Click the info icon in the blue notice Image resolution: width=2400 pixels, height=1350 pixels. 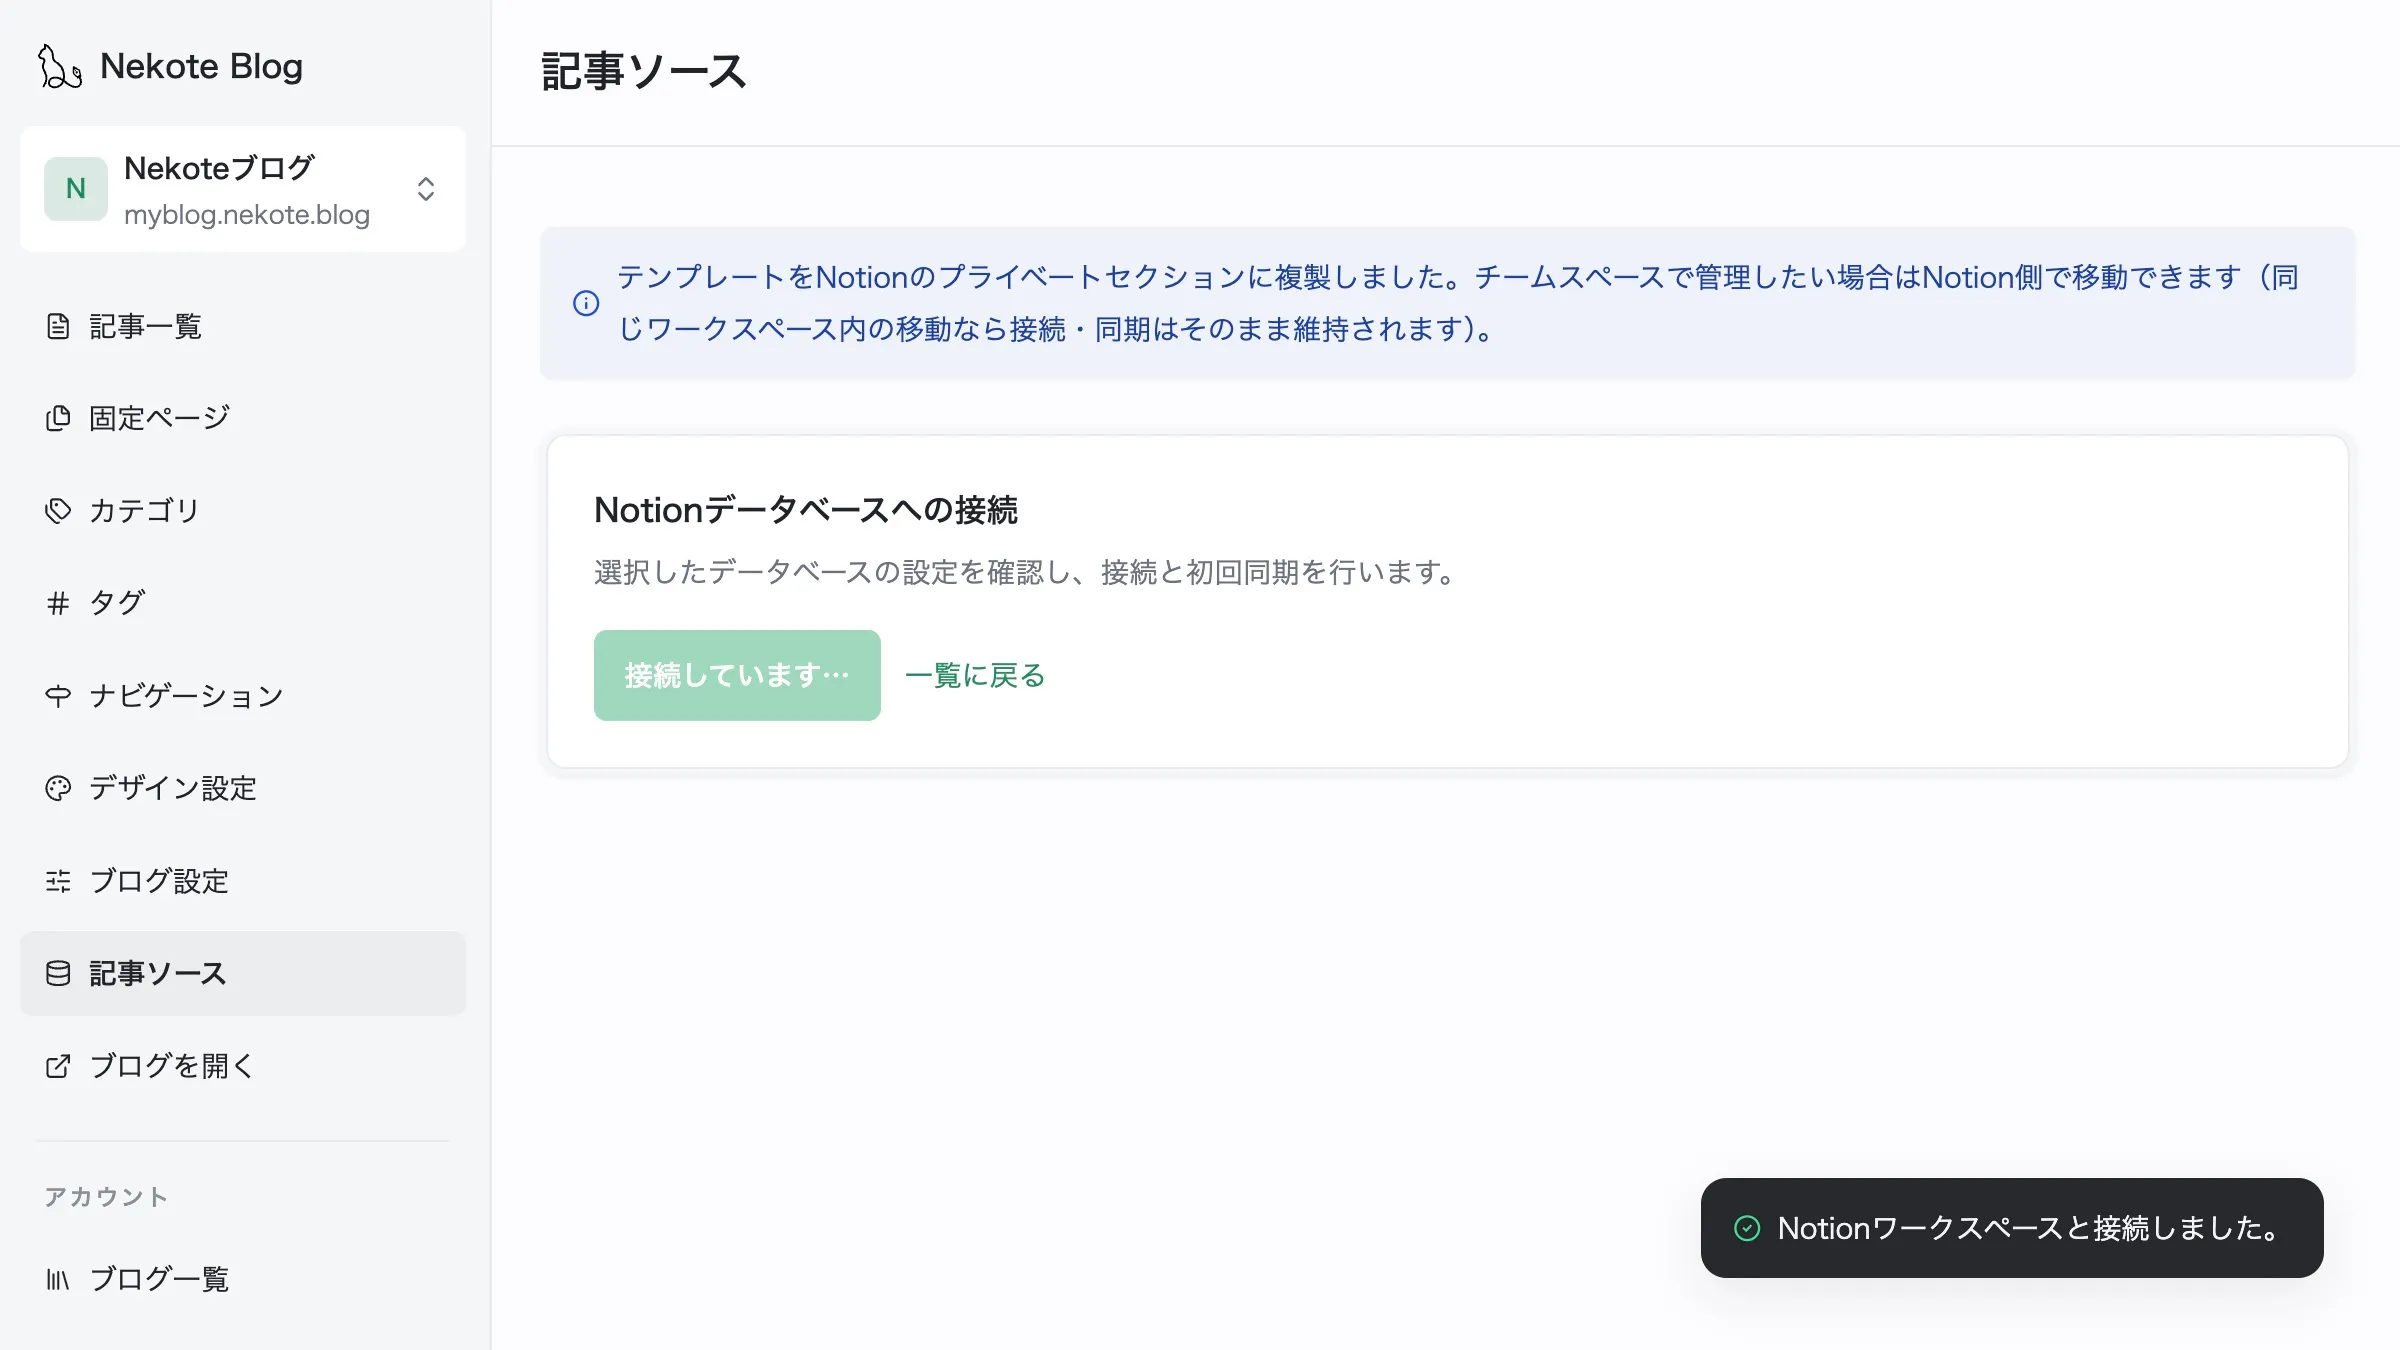[586, 303]
